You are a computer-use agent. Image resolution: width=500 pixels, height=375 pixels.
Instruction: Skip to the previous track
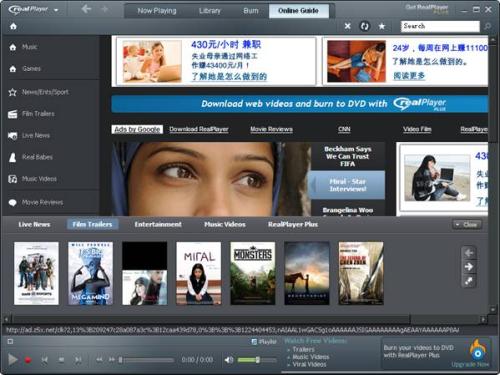(44, 360)
